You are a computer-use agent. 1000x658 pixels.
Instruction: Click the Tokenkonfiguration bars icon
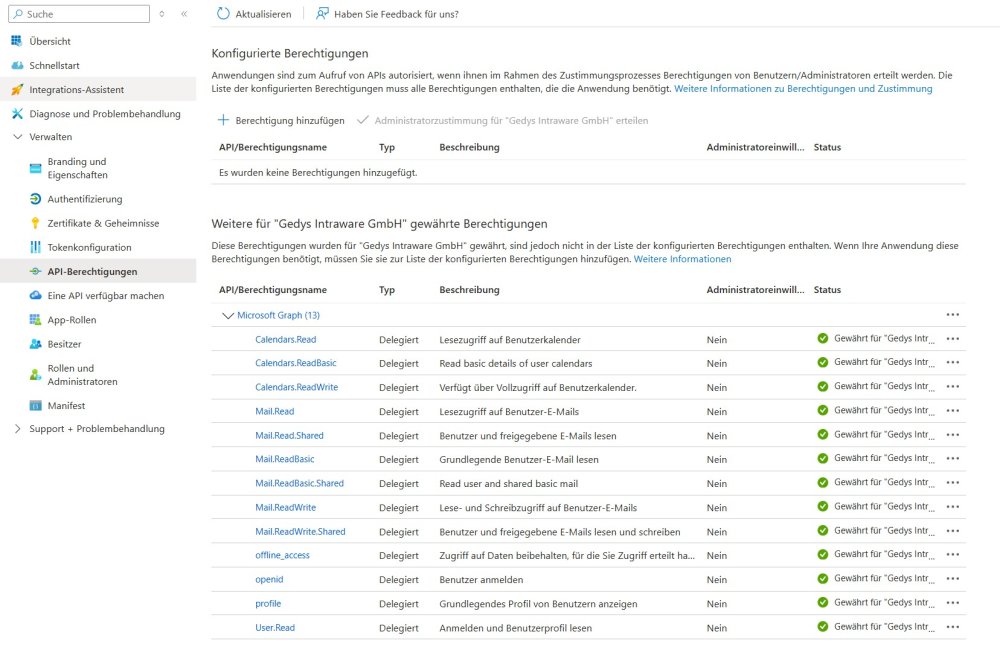35,247
